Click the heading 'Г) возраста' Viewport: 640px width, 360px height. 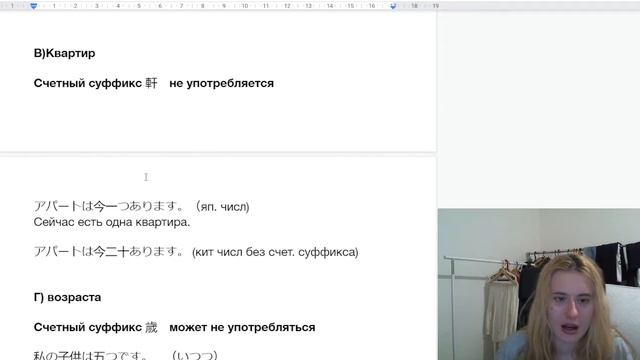coord(67,297)
